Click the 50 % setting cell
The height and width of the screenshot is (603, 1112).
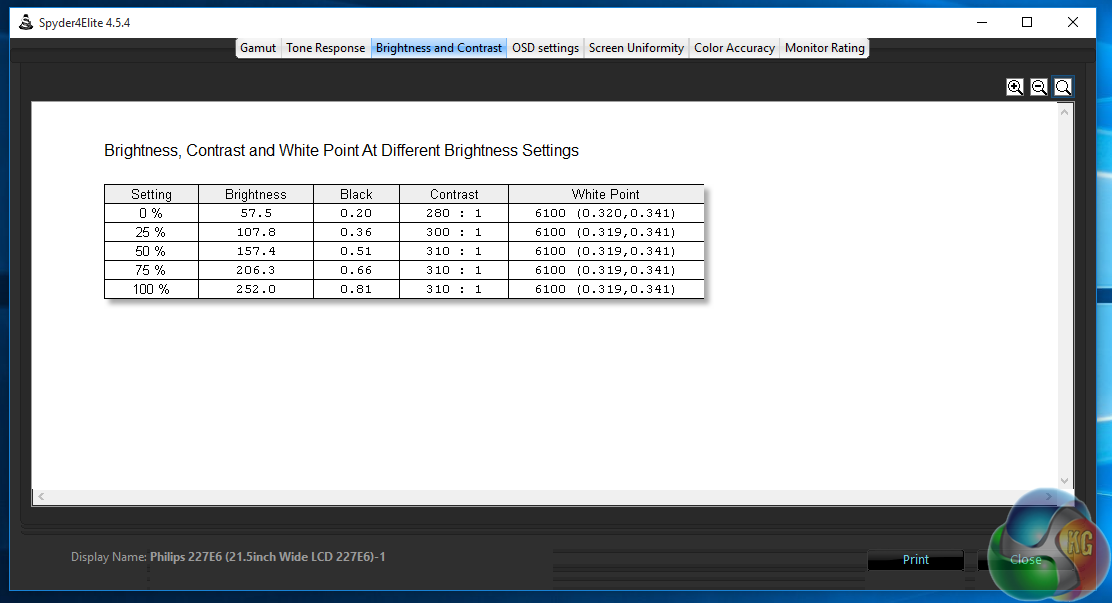pos(151,251)
